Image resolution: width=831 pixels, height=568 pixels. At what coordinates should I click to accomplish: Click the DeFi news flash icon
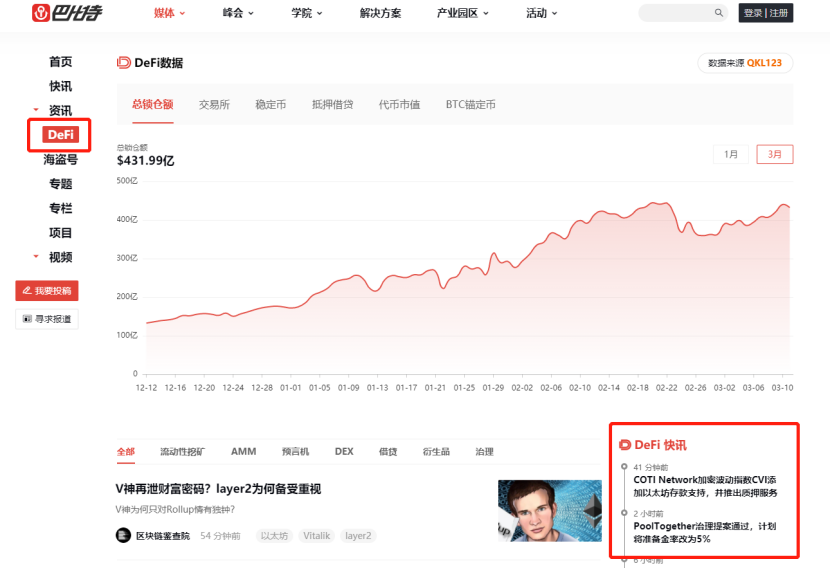pos(625,445)
